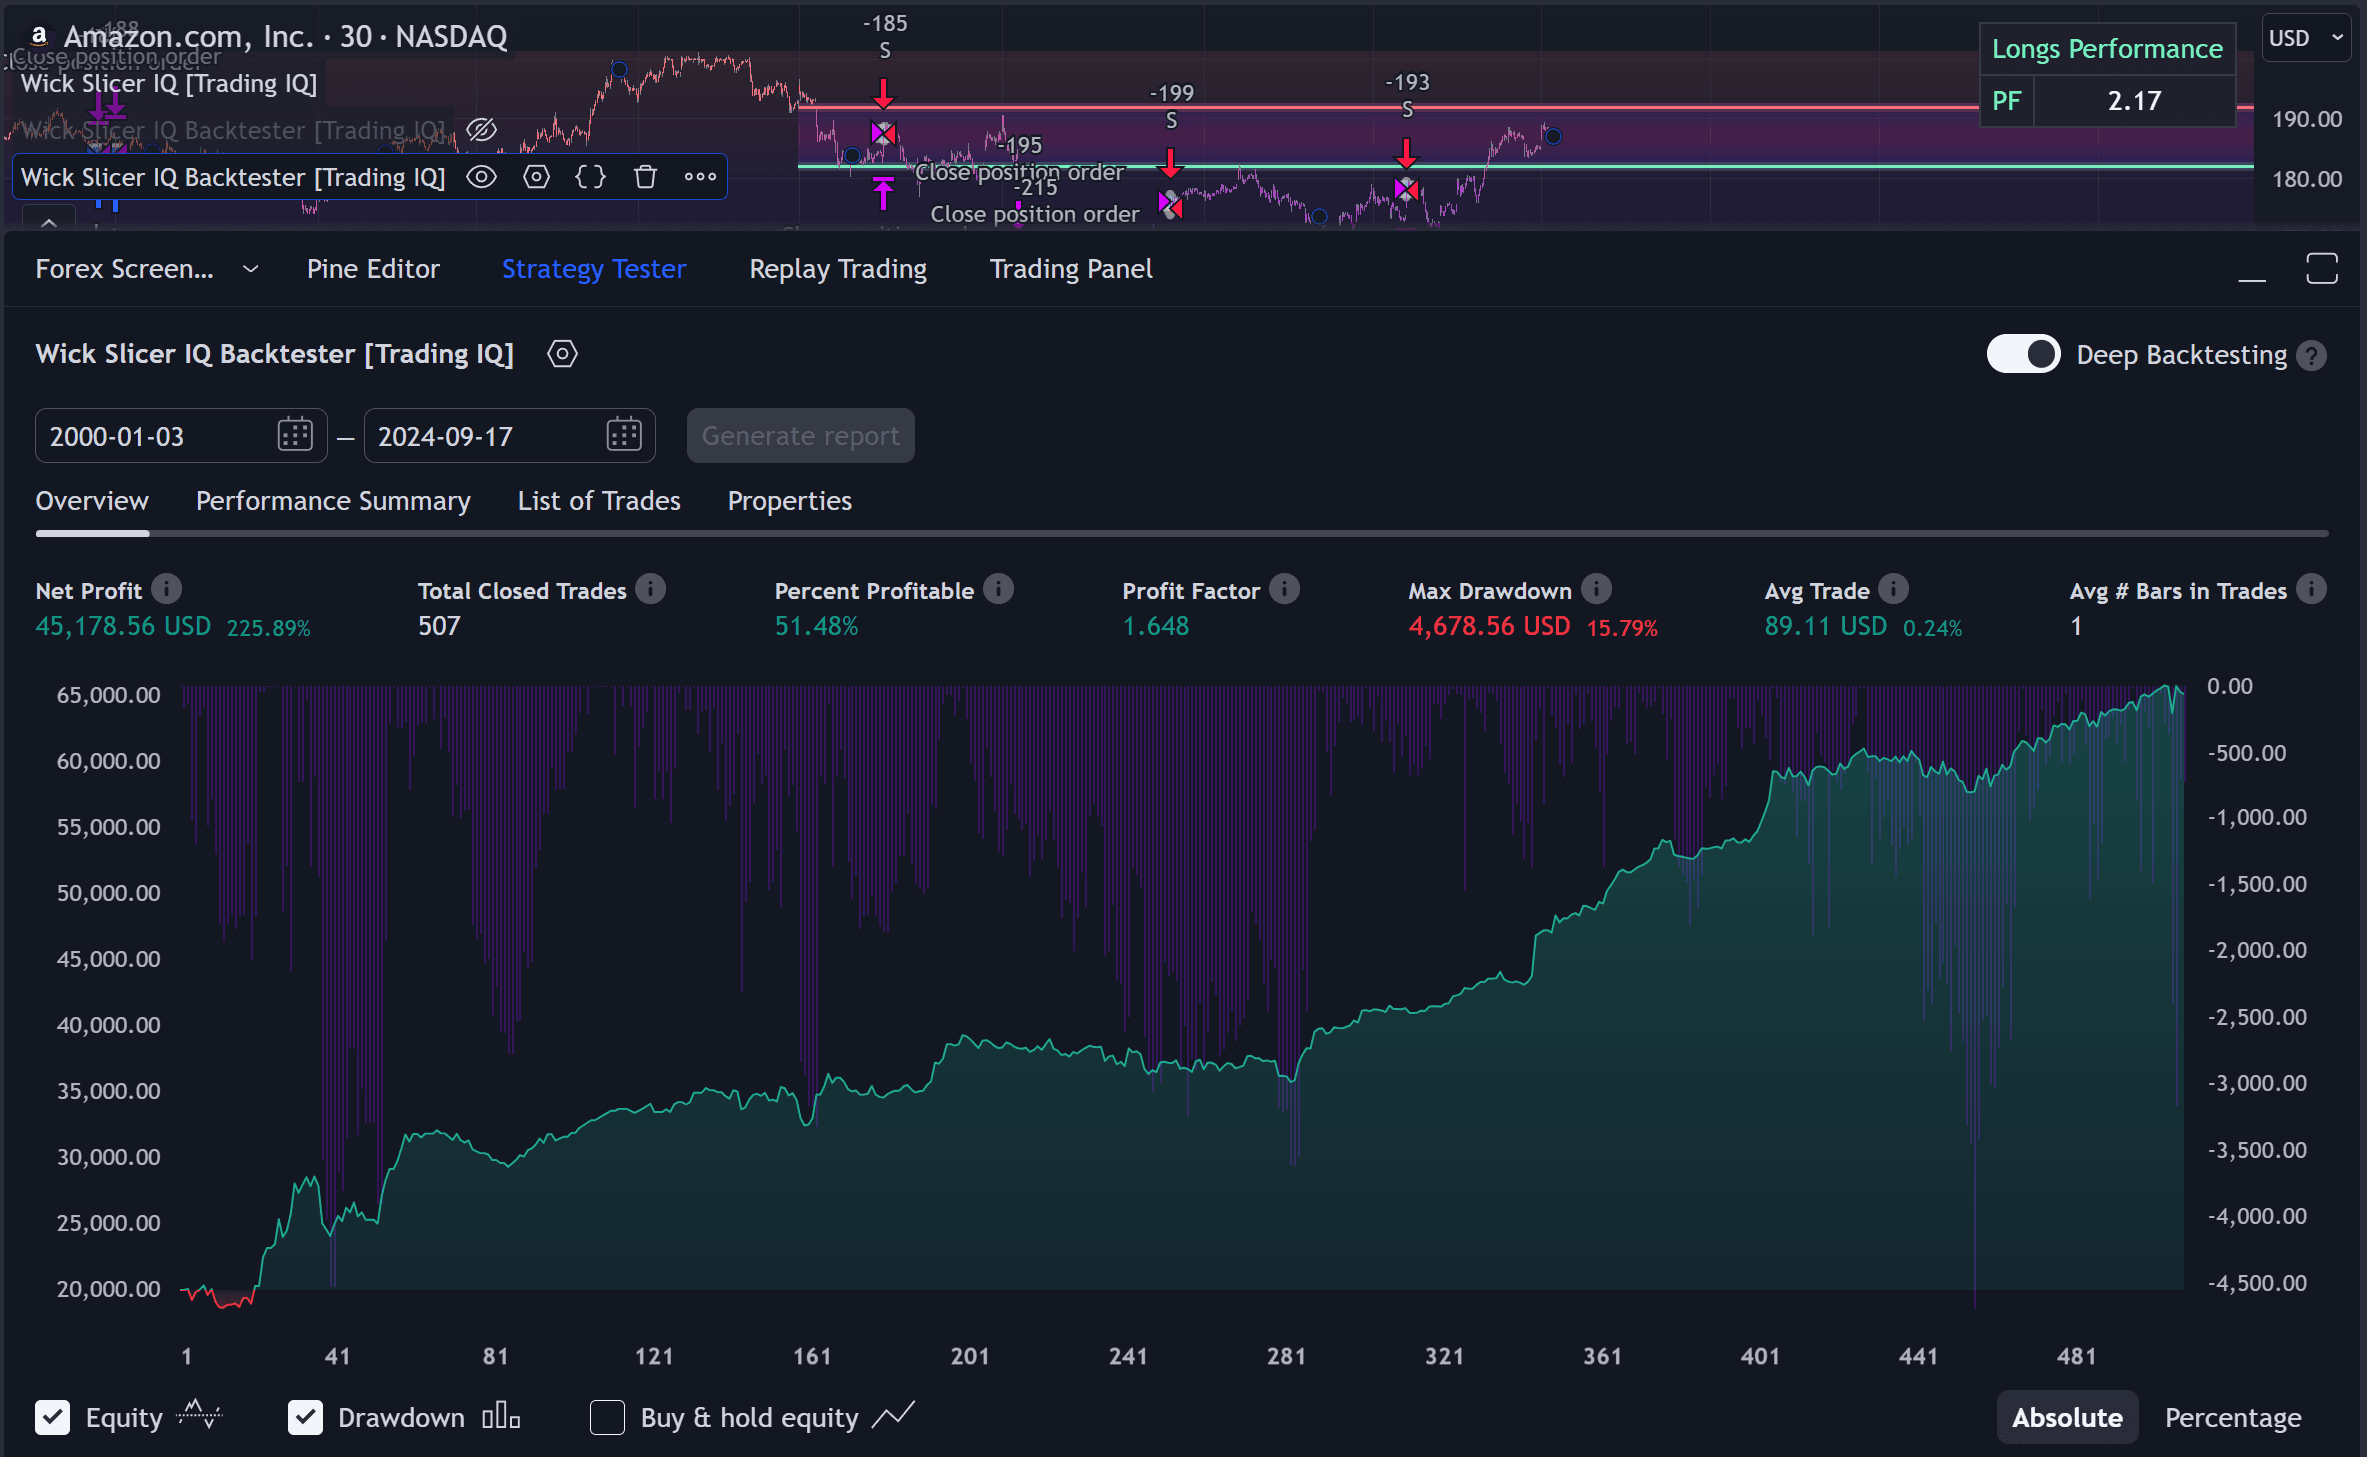The image size is (2367, 1457).
Task: Select the Overview tab
Action: coord(92,501)
